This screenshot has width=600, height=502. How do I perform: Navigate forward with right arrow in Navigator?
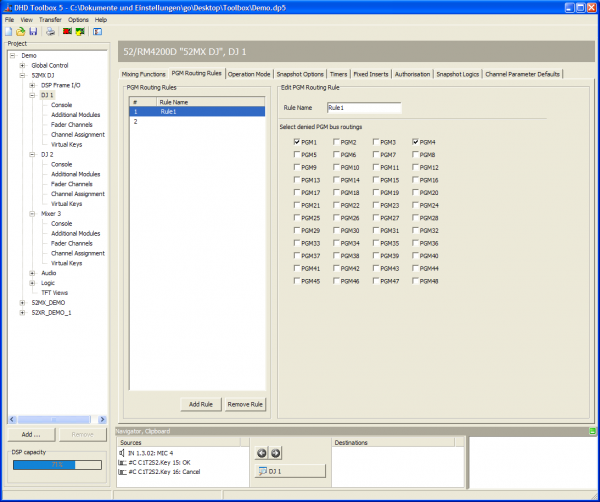[275, 453]
